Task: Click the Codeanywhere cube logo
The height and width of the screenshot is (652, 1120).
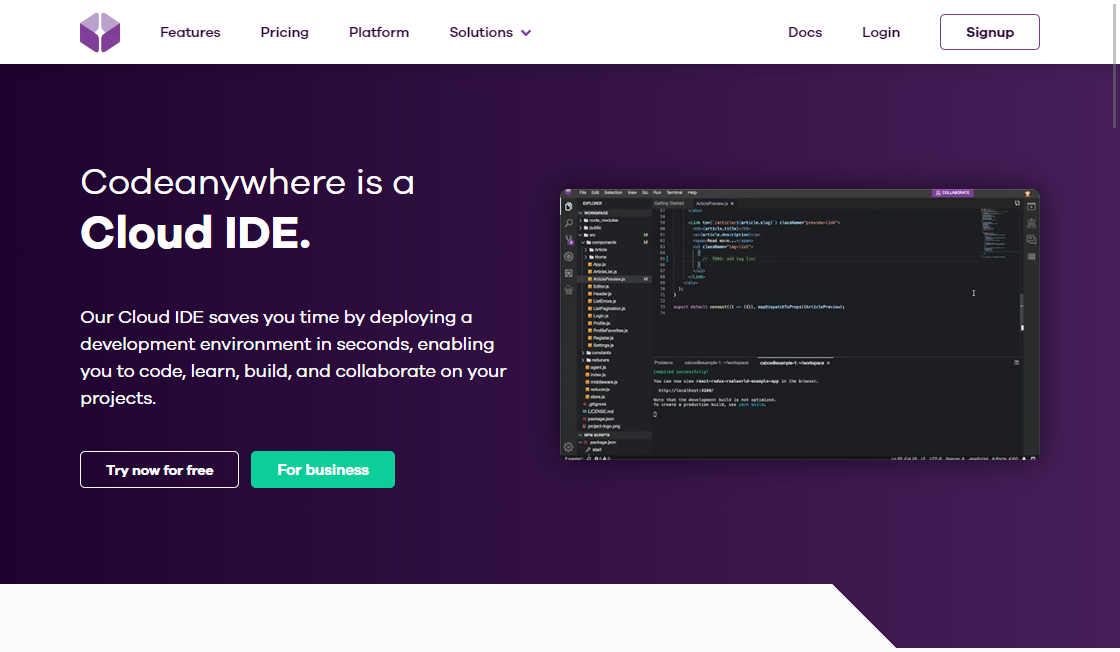Action: (100, 32)
